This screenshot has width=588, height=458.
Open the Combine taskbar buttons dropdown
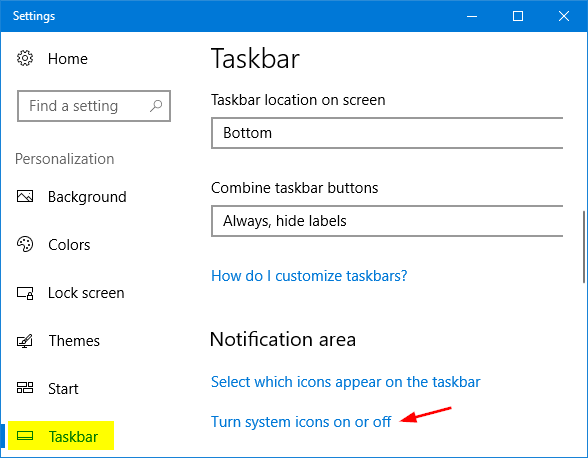[x=387, y=221]
